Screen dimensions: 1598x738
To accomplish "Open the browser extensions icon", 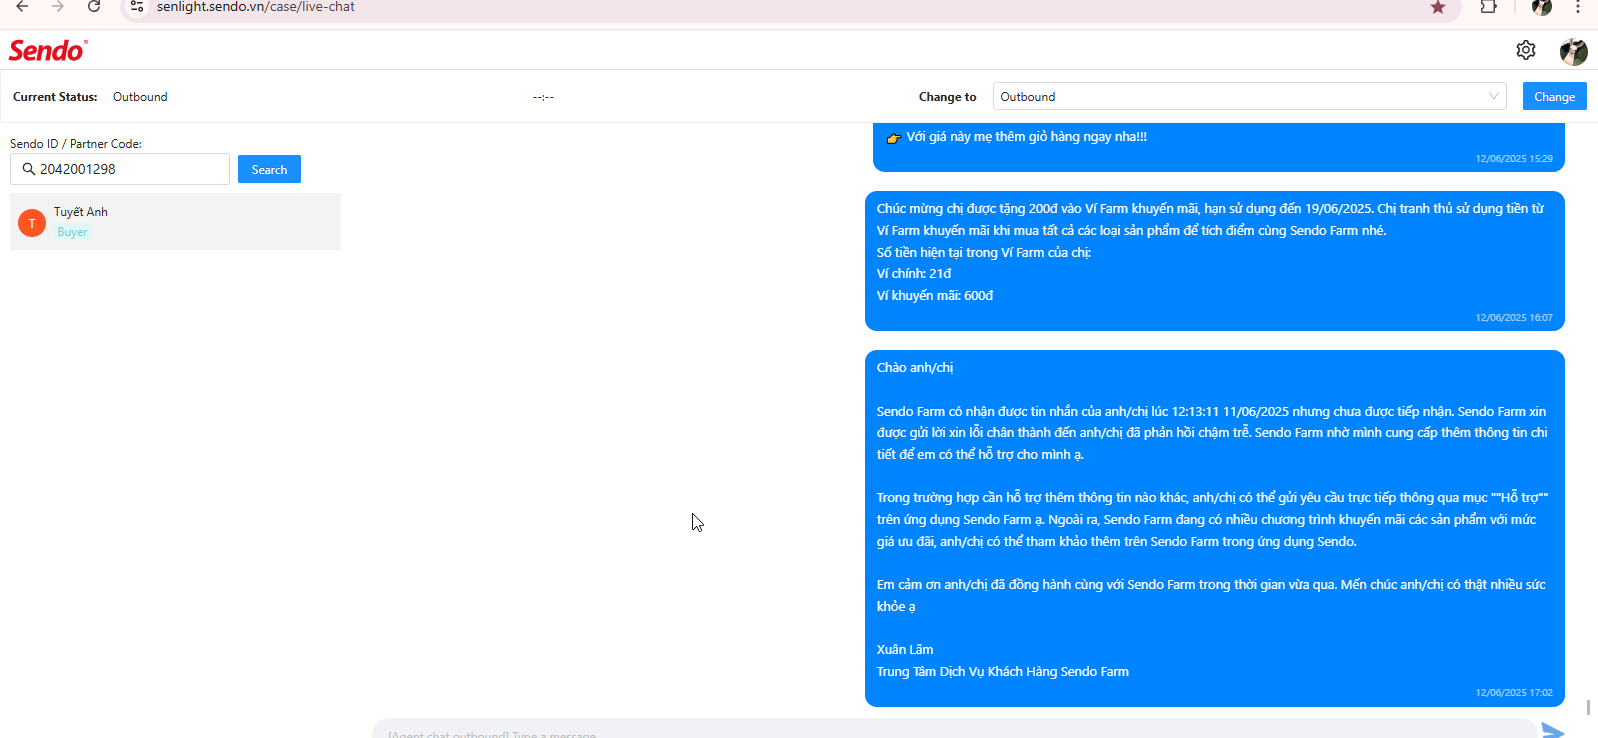I will coord(1489,7).
